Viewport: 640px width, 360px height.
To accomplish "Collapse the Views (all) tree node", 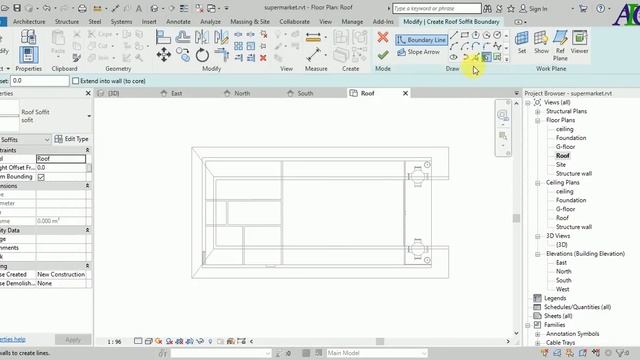I will 527,102.
